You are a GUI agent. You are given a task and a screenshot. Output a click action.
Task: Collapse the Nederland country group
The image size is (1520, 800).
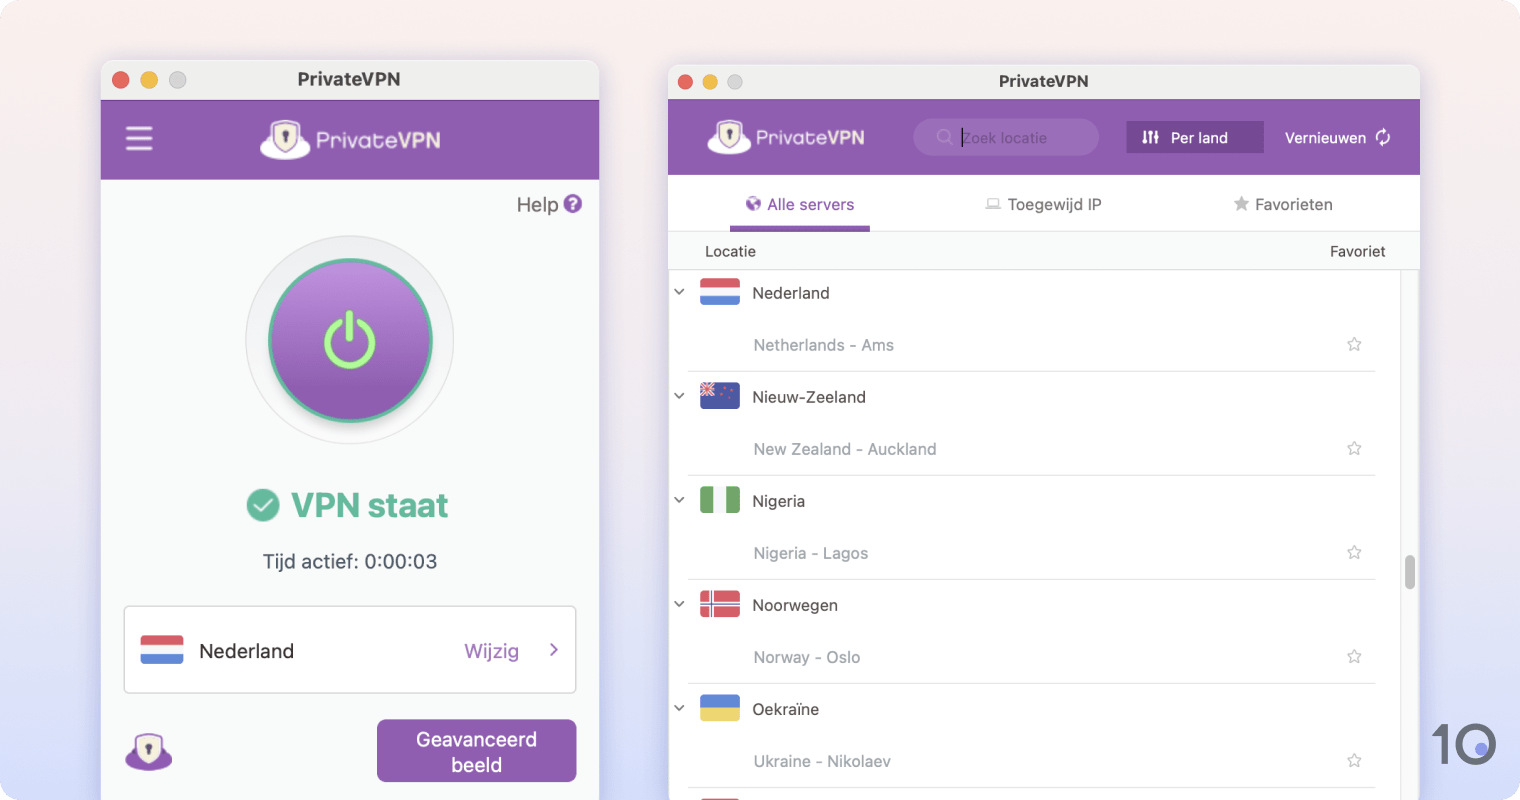[679, 291]
